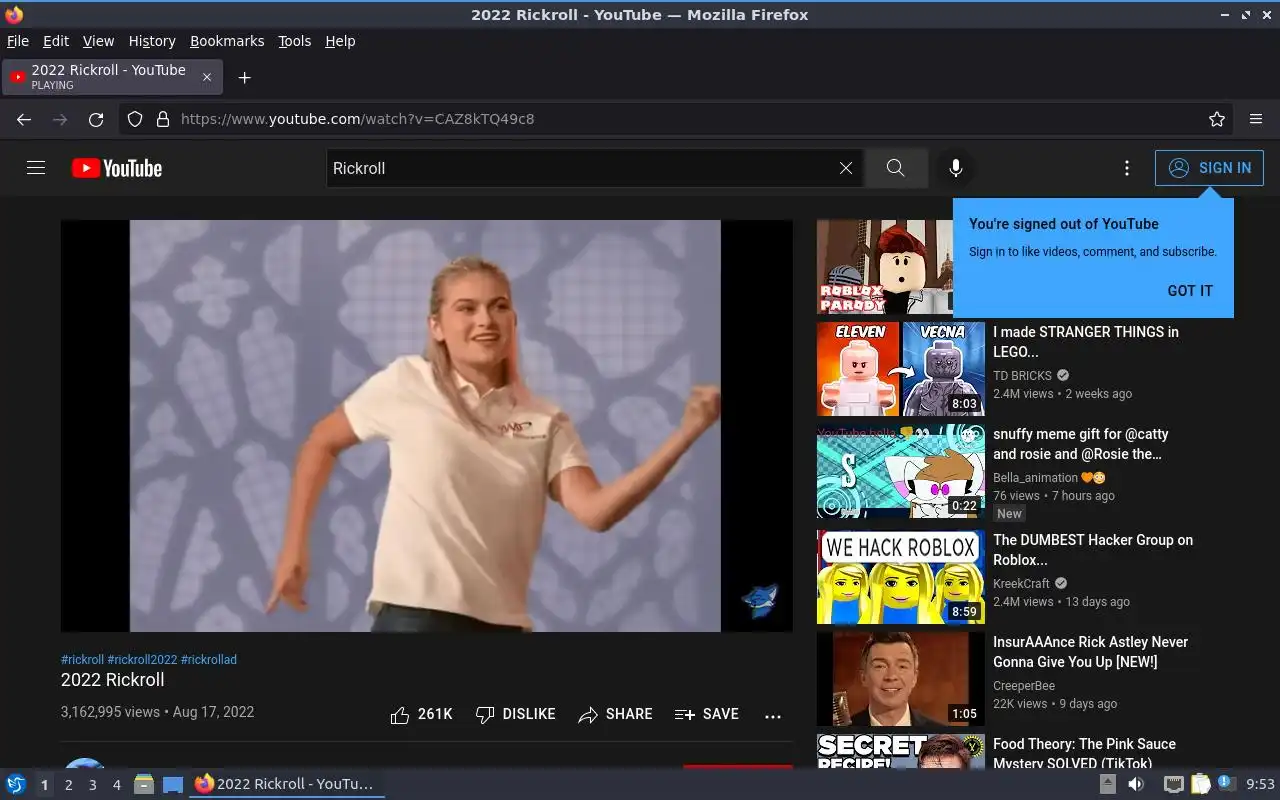
Task: Close the 2022 Rickroll tab
Action: [x=207, y=77]
